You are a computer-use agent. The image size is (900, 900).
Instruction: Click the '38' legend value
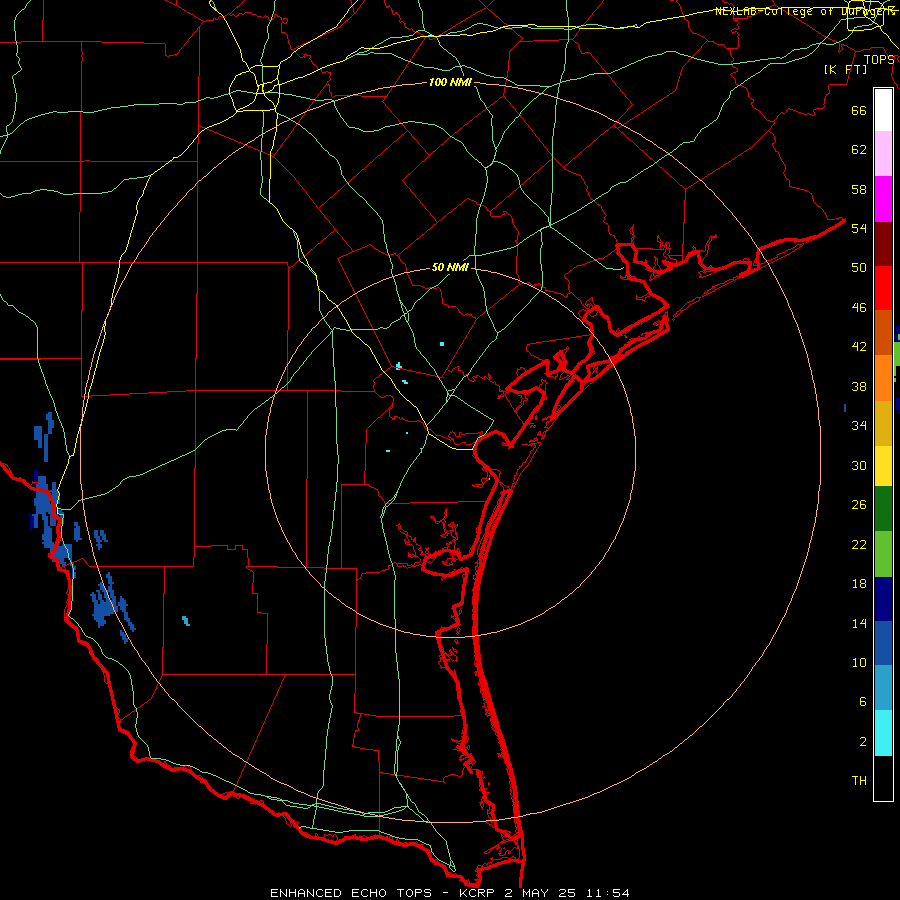[859, 386]
